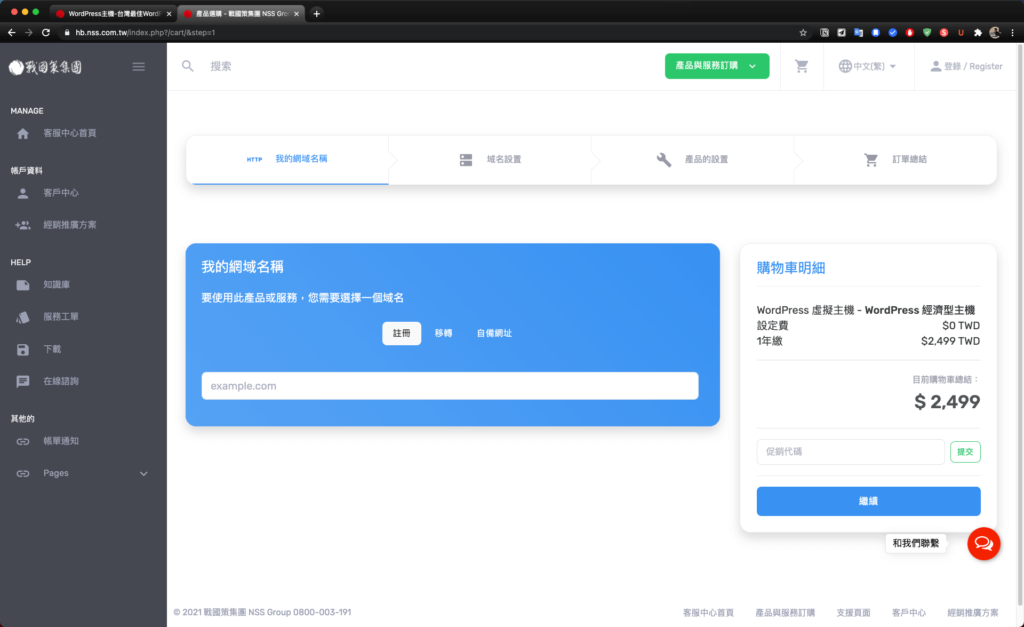1024x627 pixels.
Task: Open footer link 客服中心首頁
Action: point(709,613)
